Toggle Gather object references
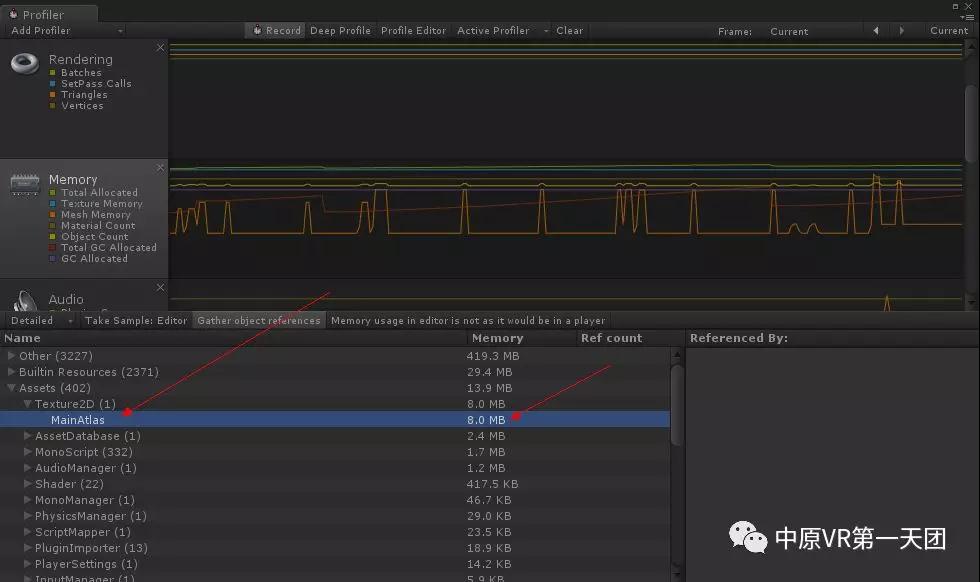 pos(259,321)
